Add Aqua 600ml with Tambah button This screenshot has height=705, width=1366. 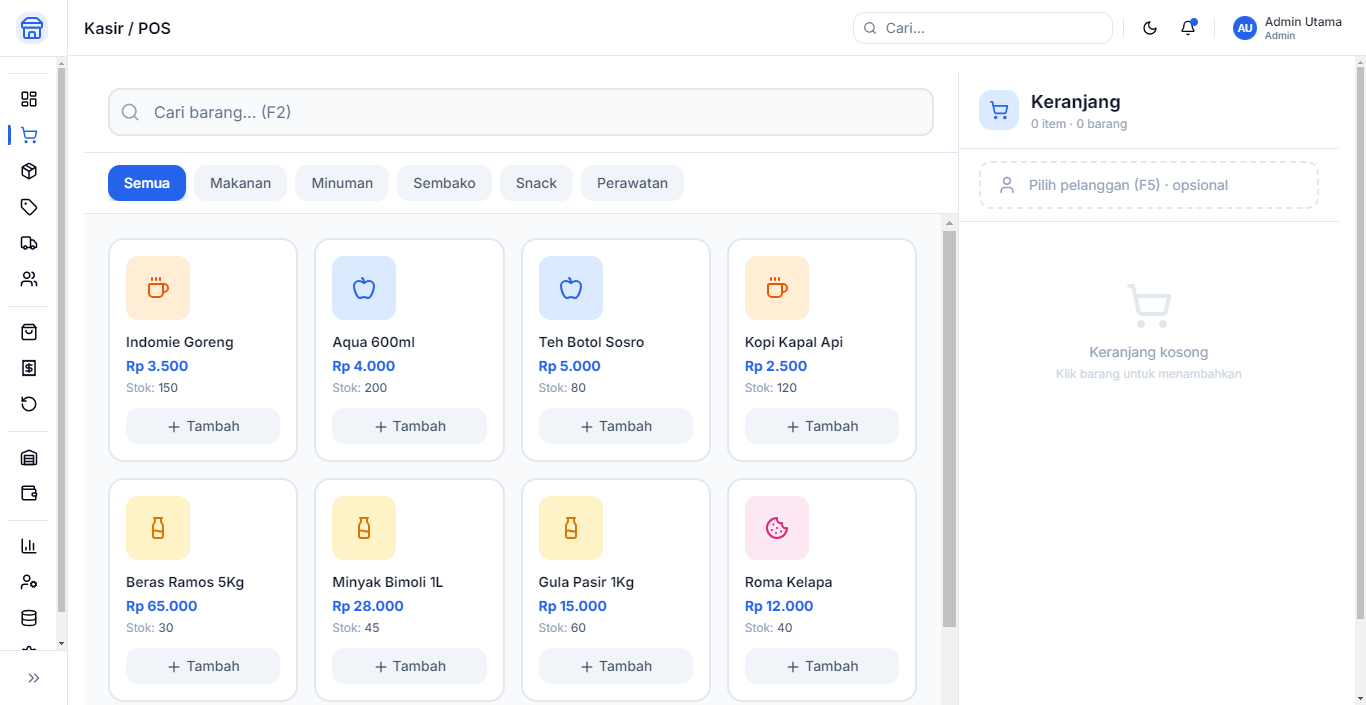[409, 426]
